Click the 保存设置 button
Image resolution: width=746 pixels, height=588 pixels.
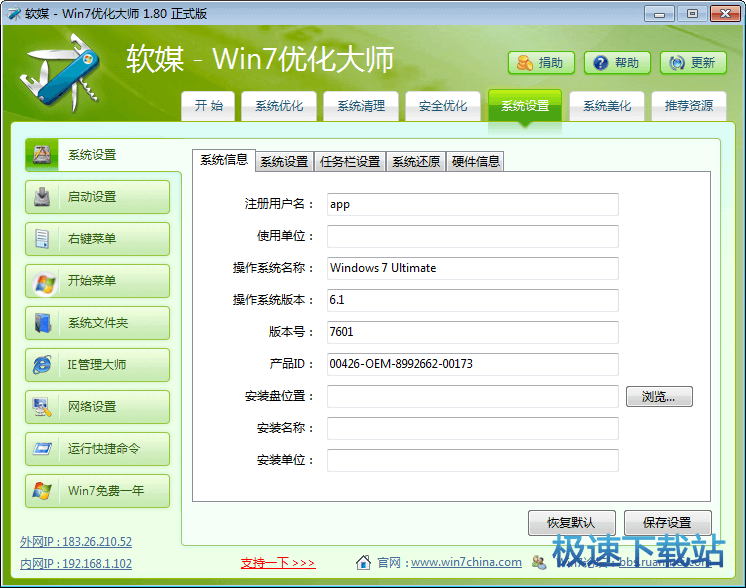[667, 523]
